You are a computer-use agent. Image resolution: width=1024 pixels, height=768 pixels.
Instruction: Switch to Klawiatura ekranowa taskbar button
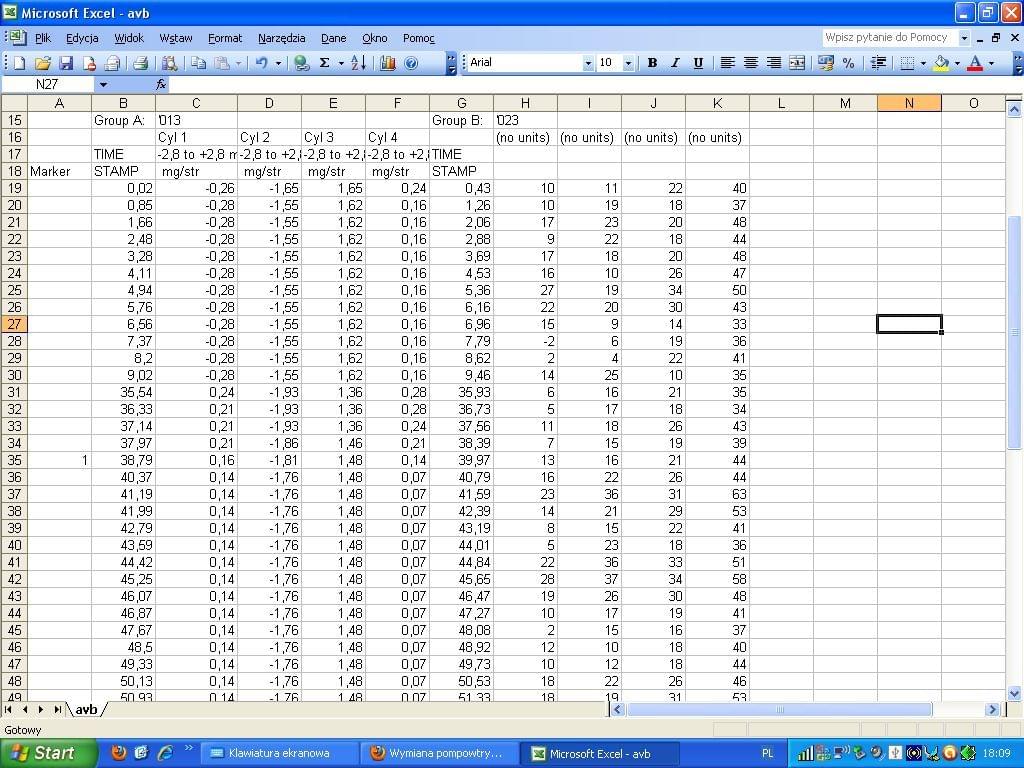279,753
